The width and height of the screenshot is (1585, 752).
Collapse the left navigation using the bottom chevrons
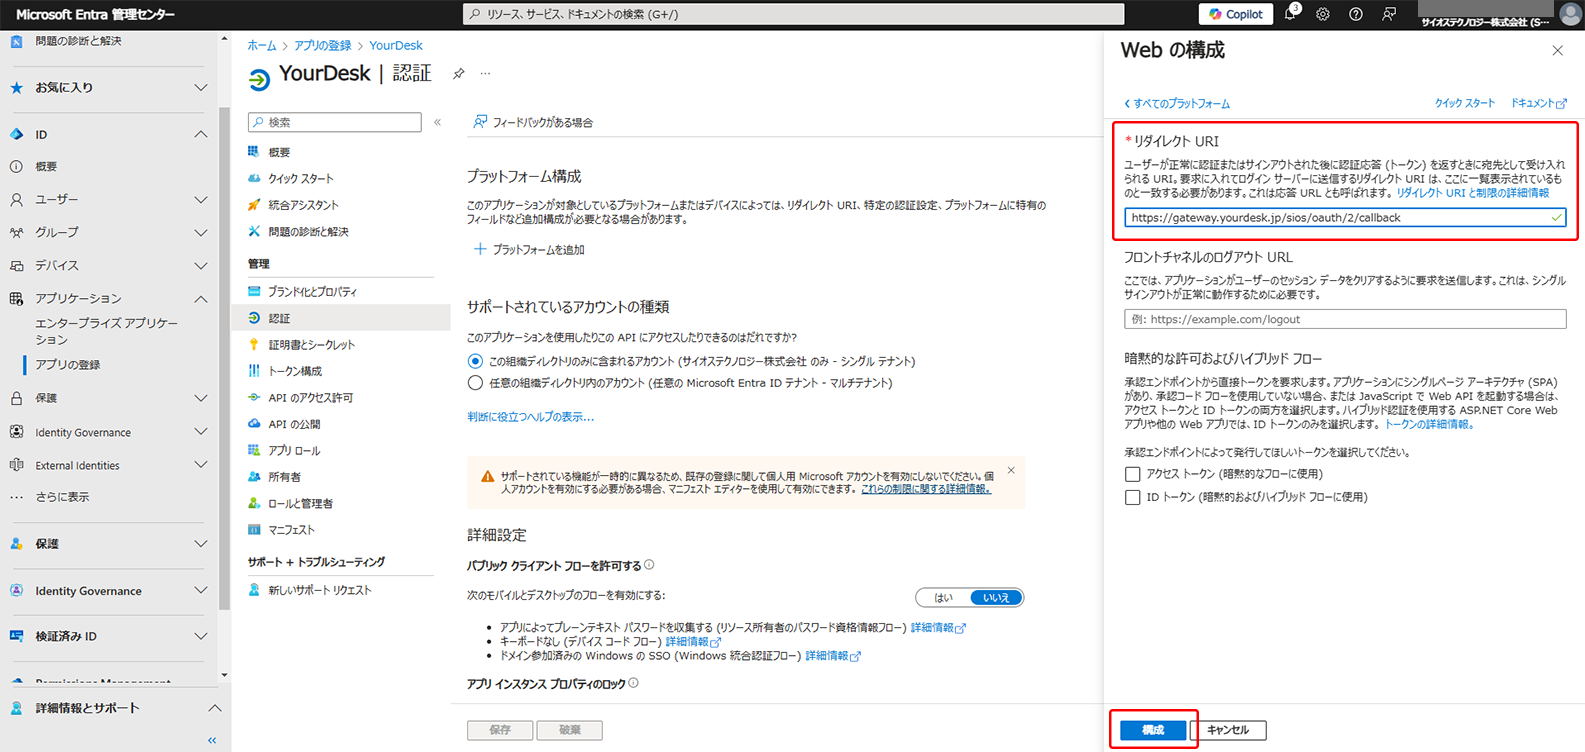[212, 740]
